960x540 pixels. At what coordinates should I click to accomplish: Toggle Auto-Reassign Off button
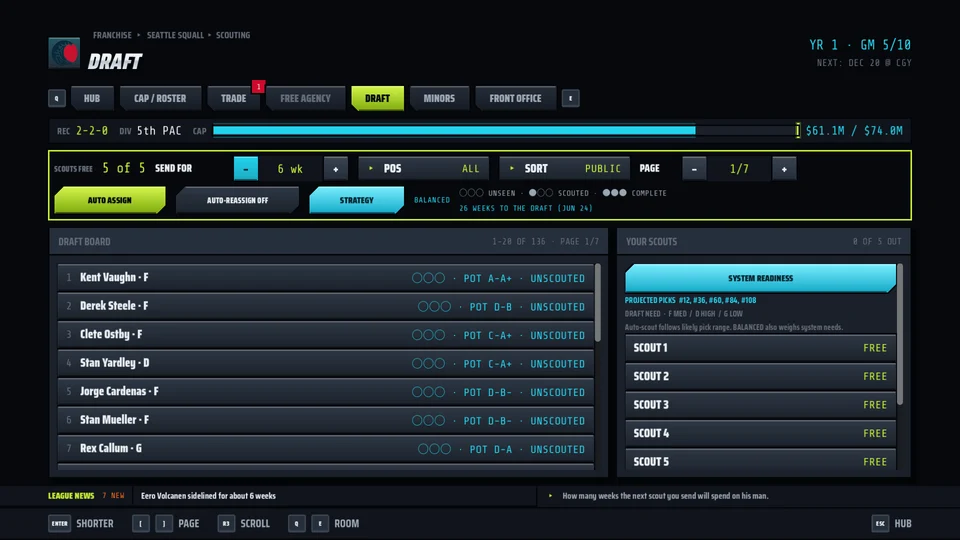coord(238,200)
